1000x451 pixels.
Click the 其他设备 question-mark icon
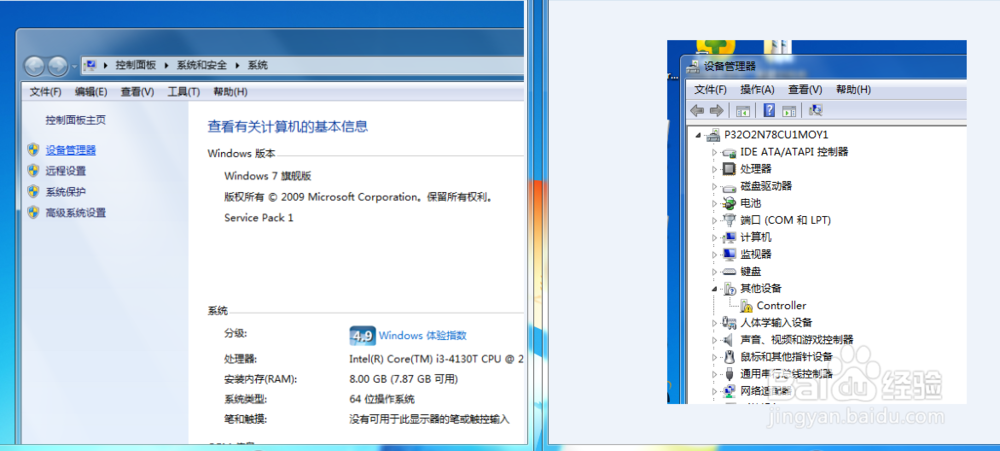(730, 289)
